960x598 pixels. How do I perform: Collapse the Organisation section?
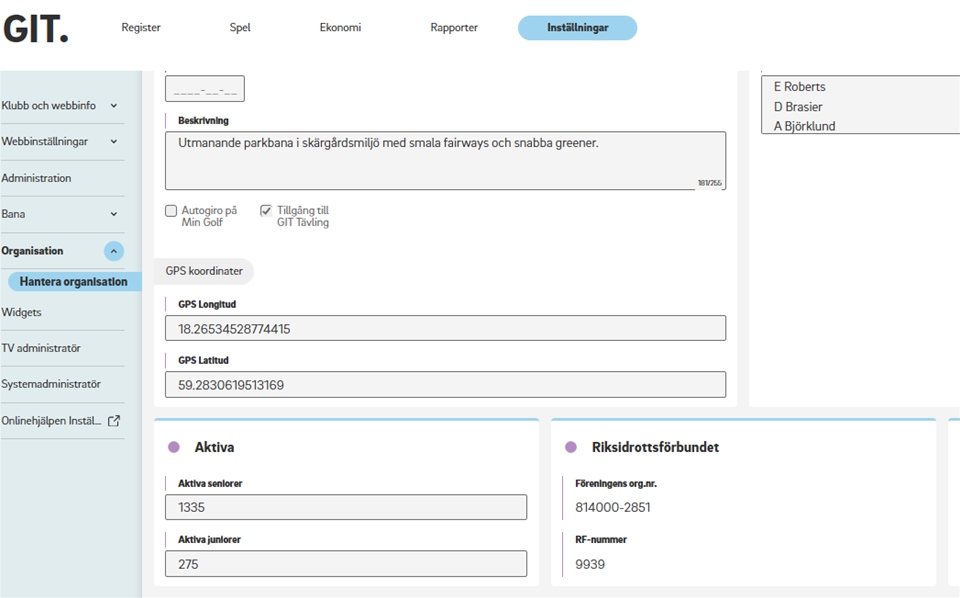[114, 251]
